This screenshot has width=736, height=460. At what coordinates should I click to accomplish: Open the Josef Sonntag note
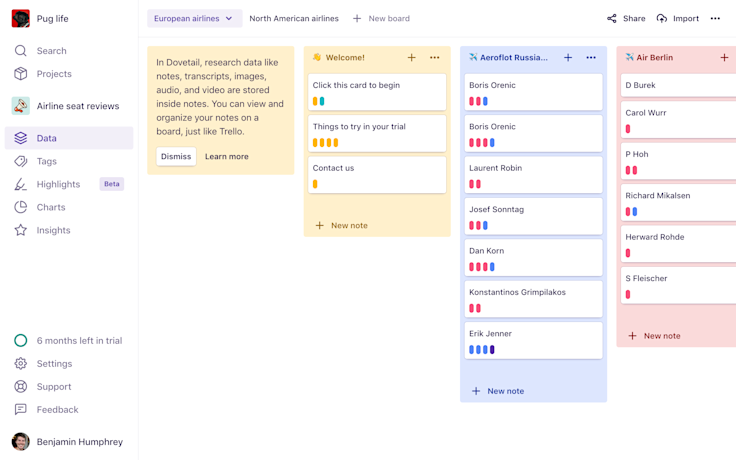point(533,216)
